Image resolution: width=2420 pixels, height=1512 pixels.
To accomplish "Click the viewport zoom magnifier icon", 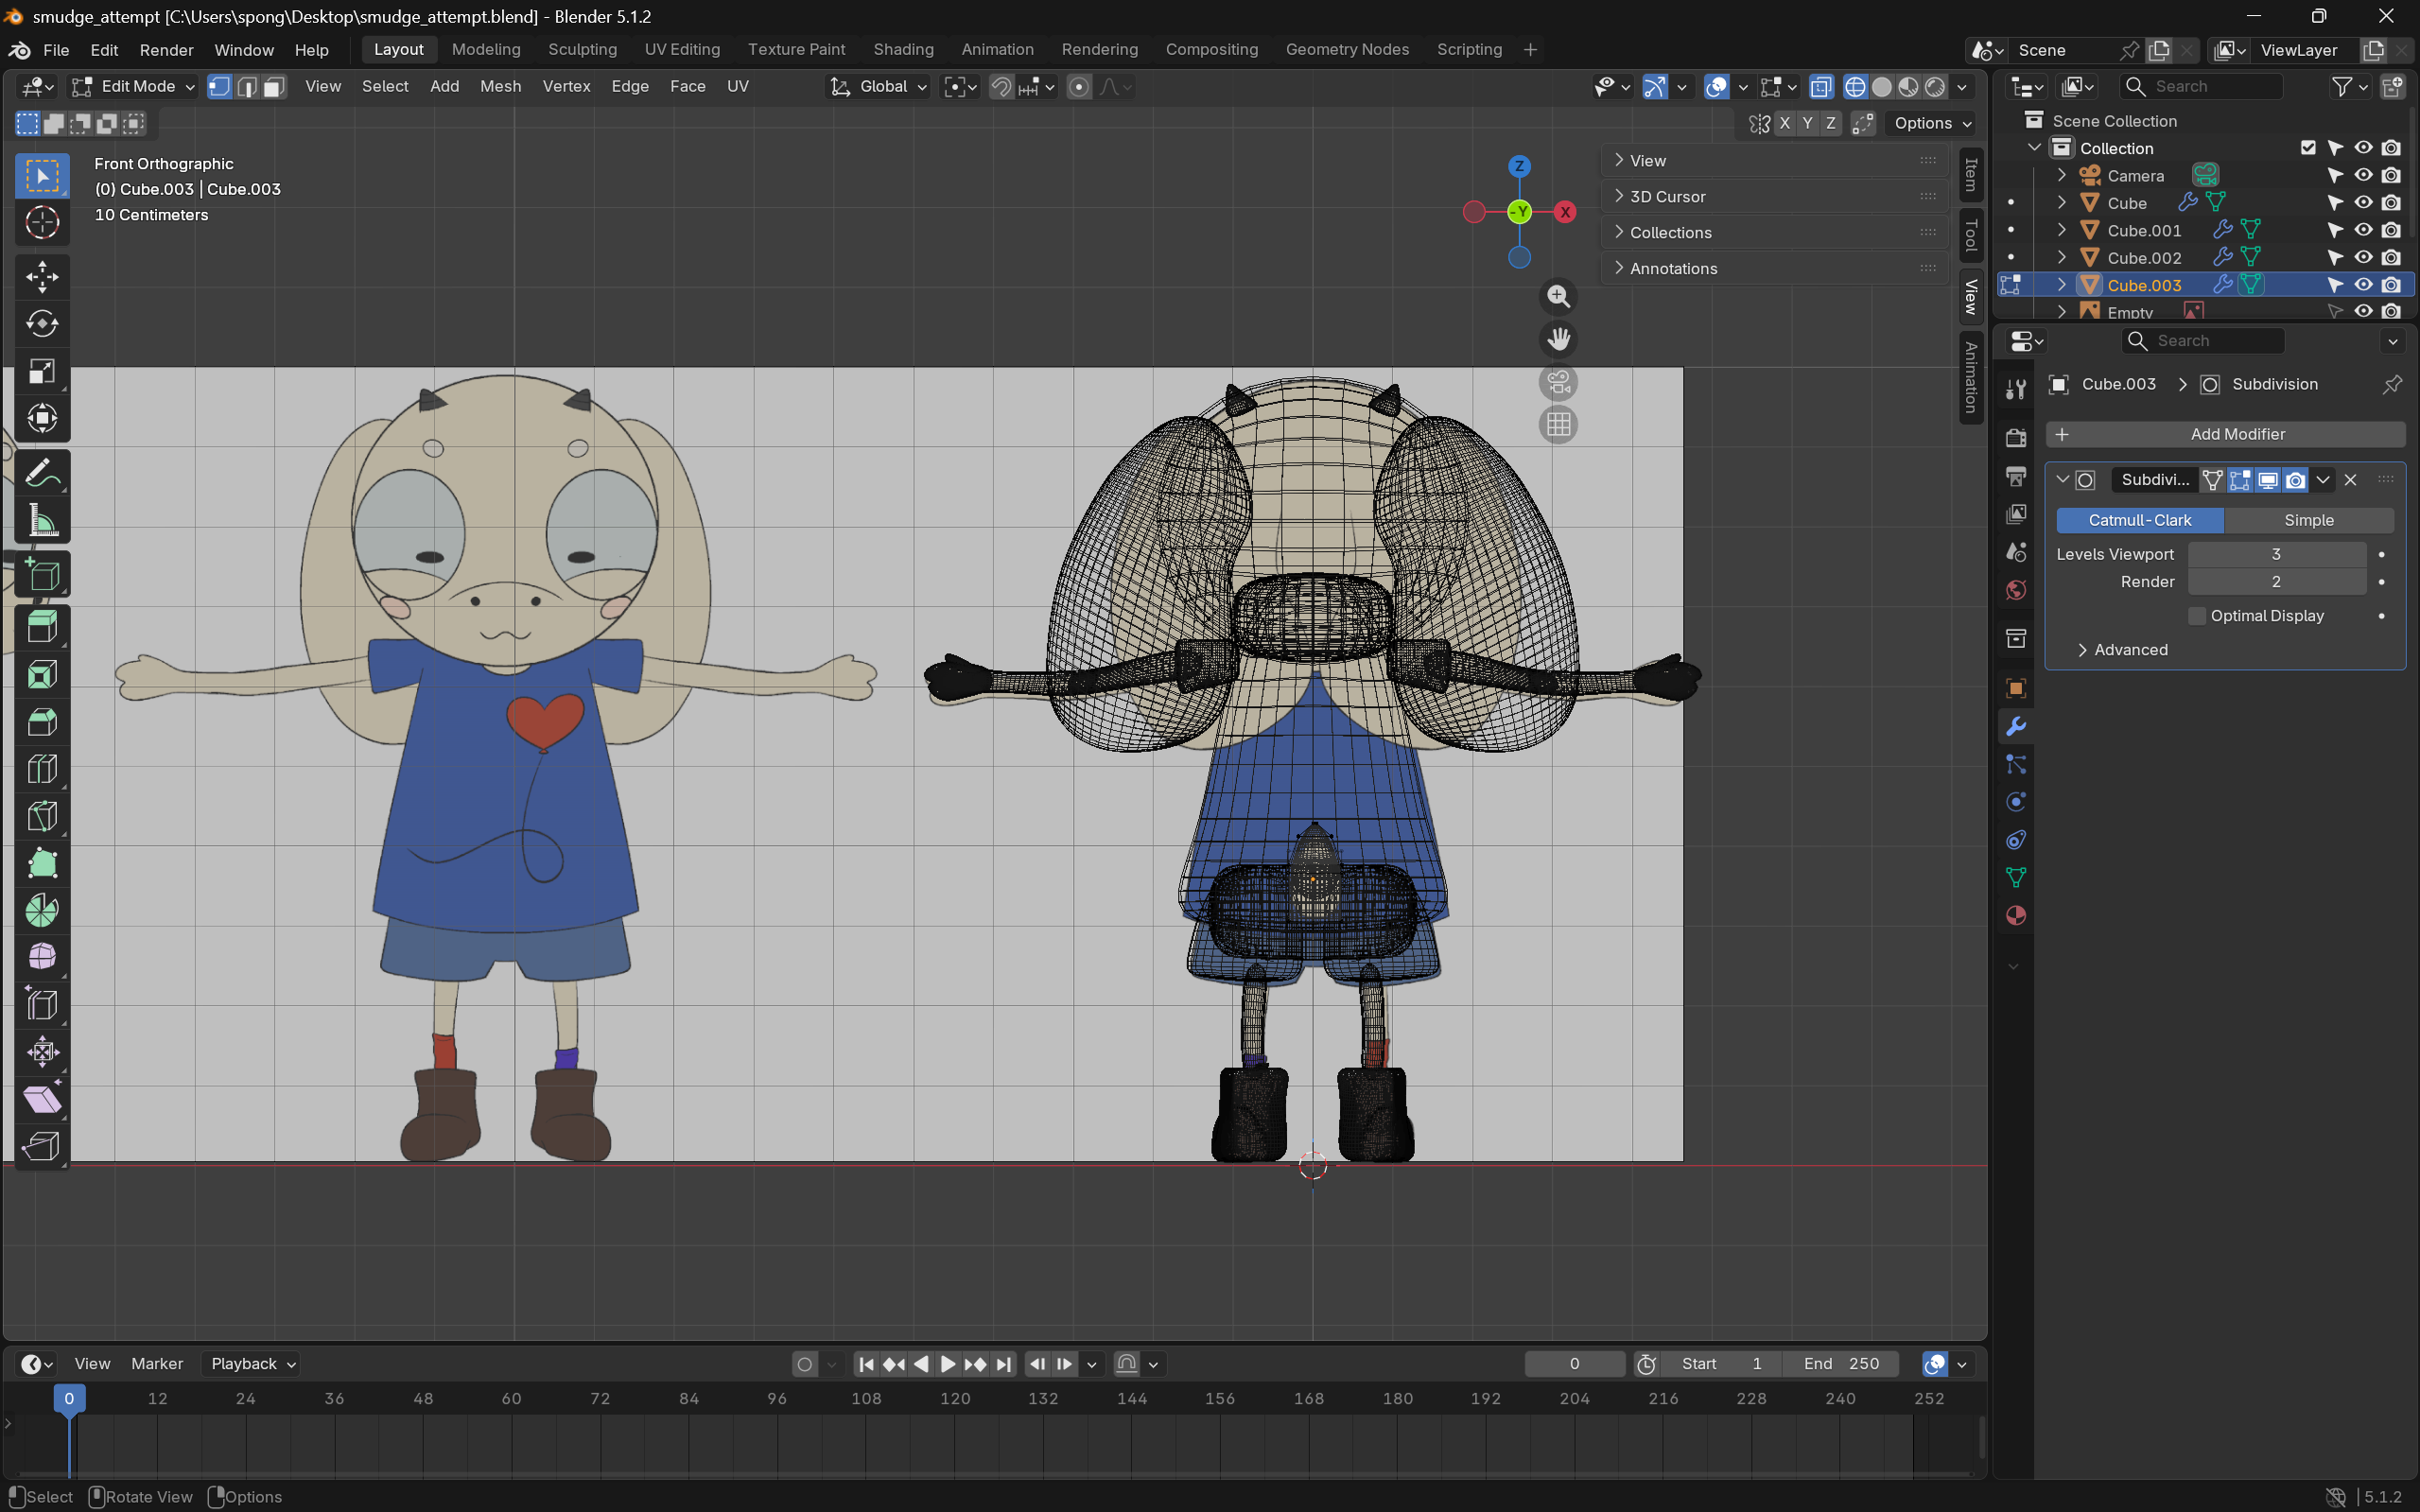I will [x=1558, y=296].
